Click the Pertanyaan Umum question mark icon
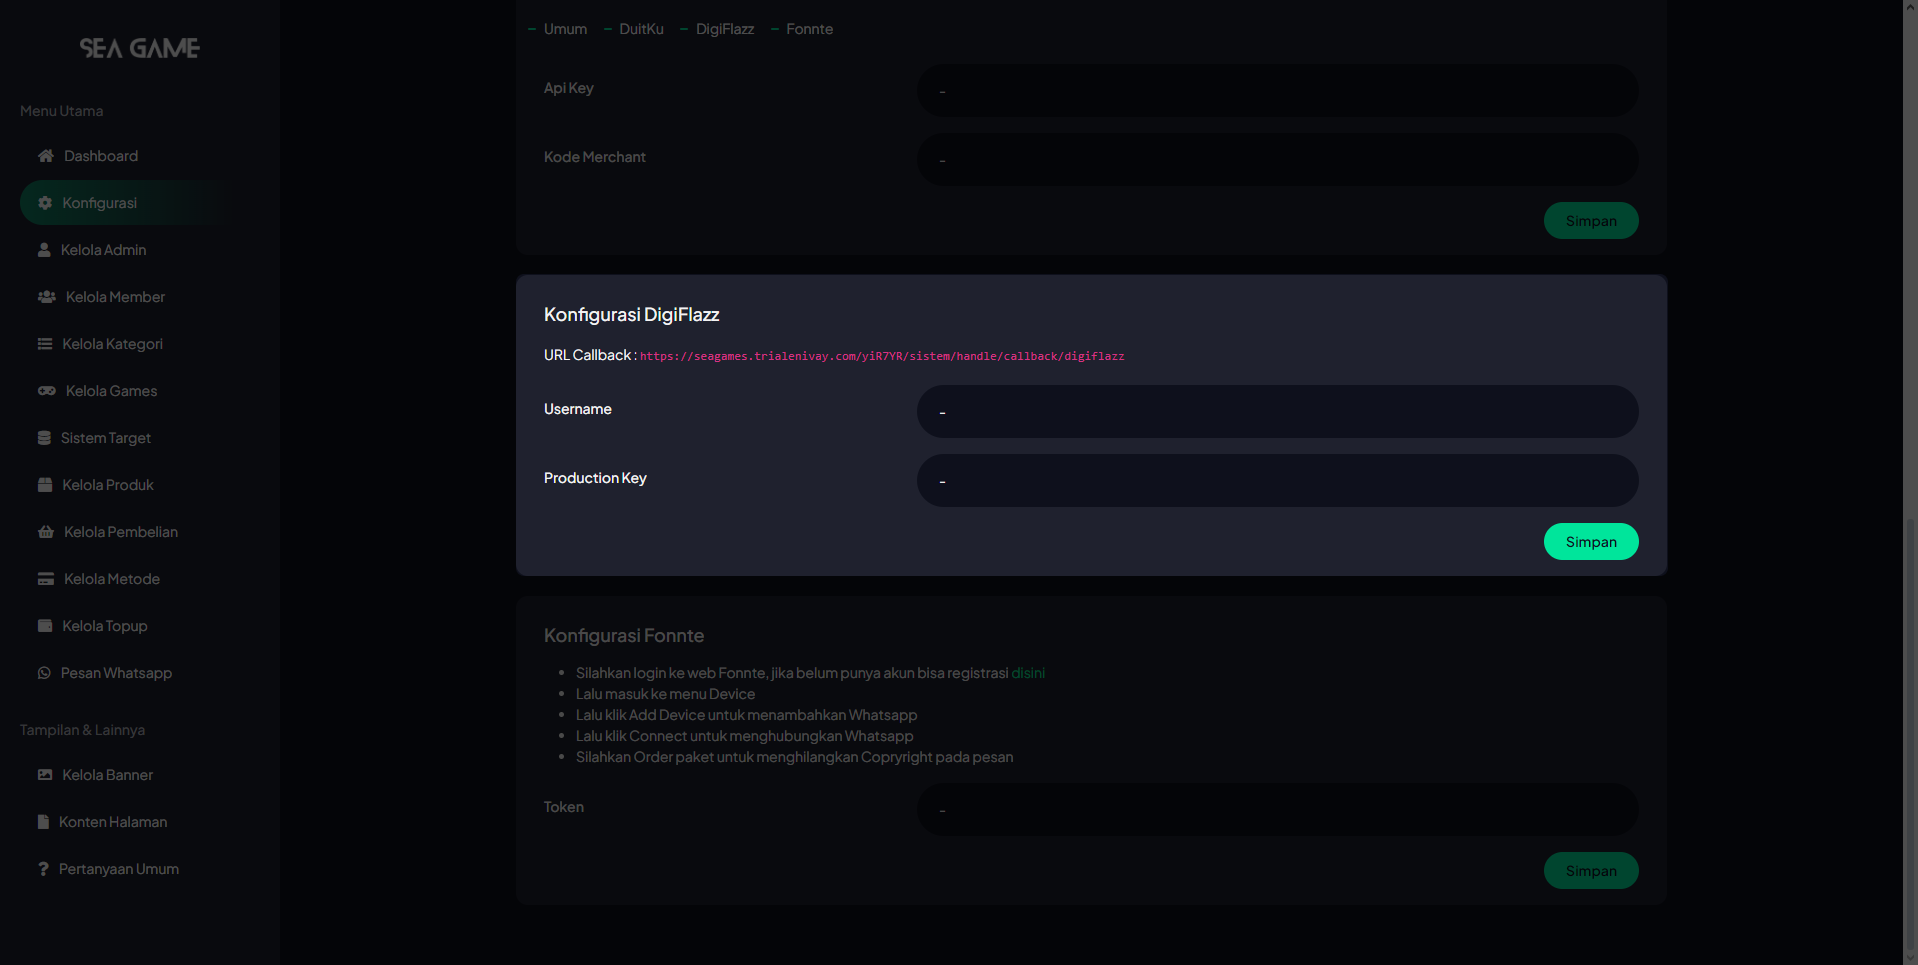The width and height of the screenshot is (1918, 965). [x=43, y=869]
